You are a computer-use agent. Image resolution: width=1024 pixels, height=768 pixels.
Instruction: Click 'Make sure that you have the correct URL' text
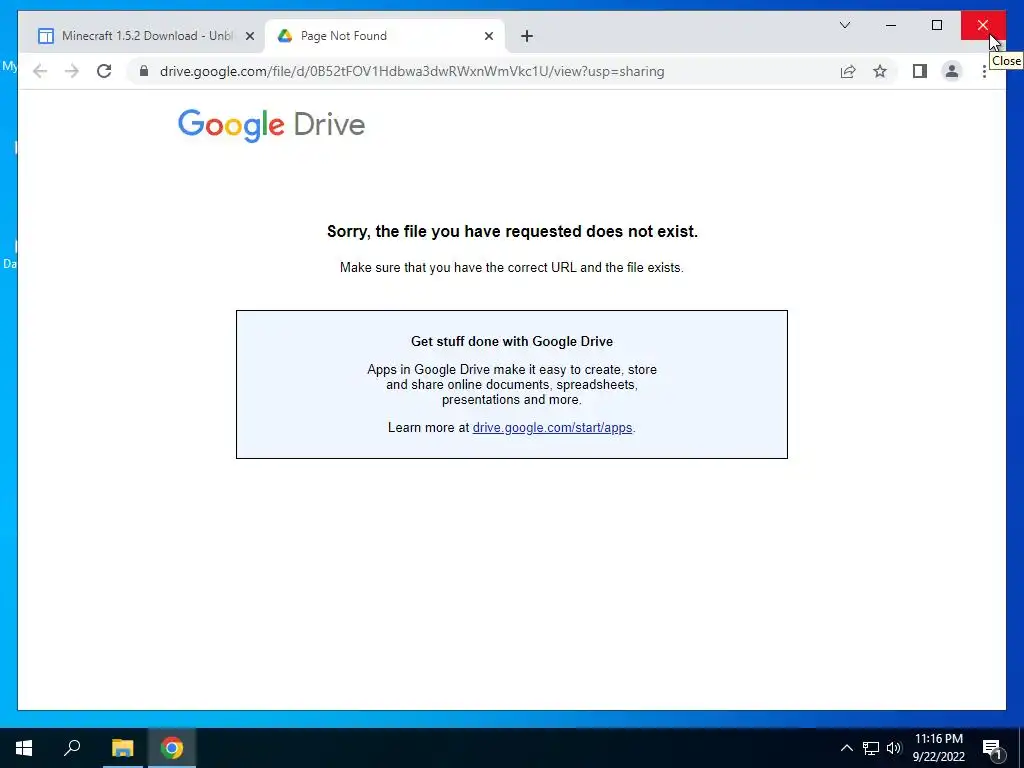tap(511, 268)
